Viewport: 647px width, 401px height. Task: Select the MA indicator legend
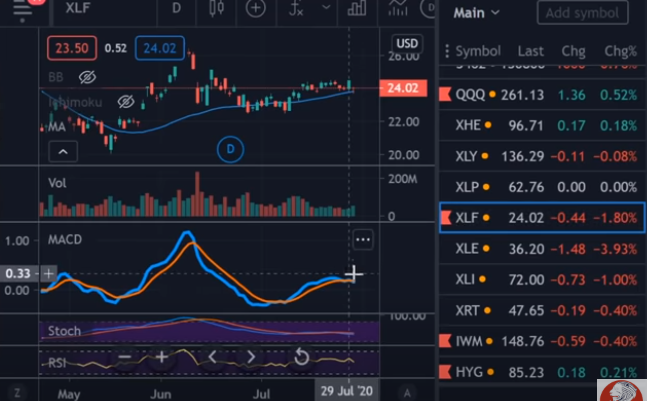pyautogui.click(x=57, y=127)
